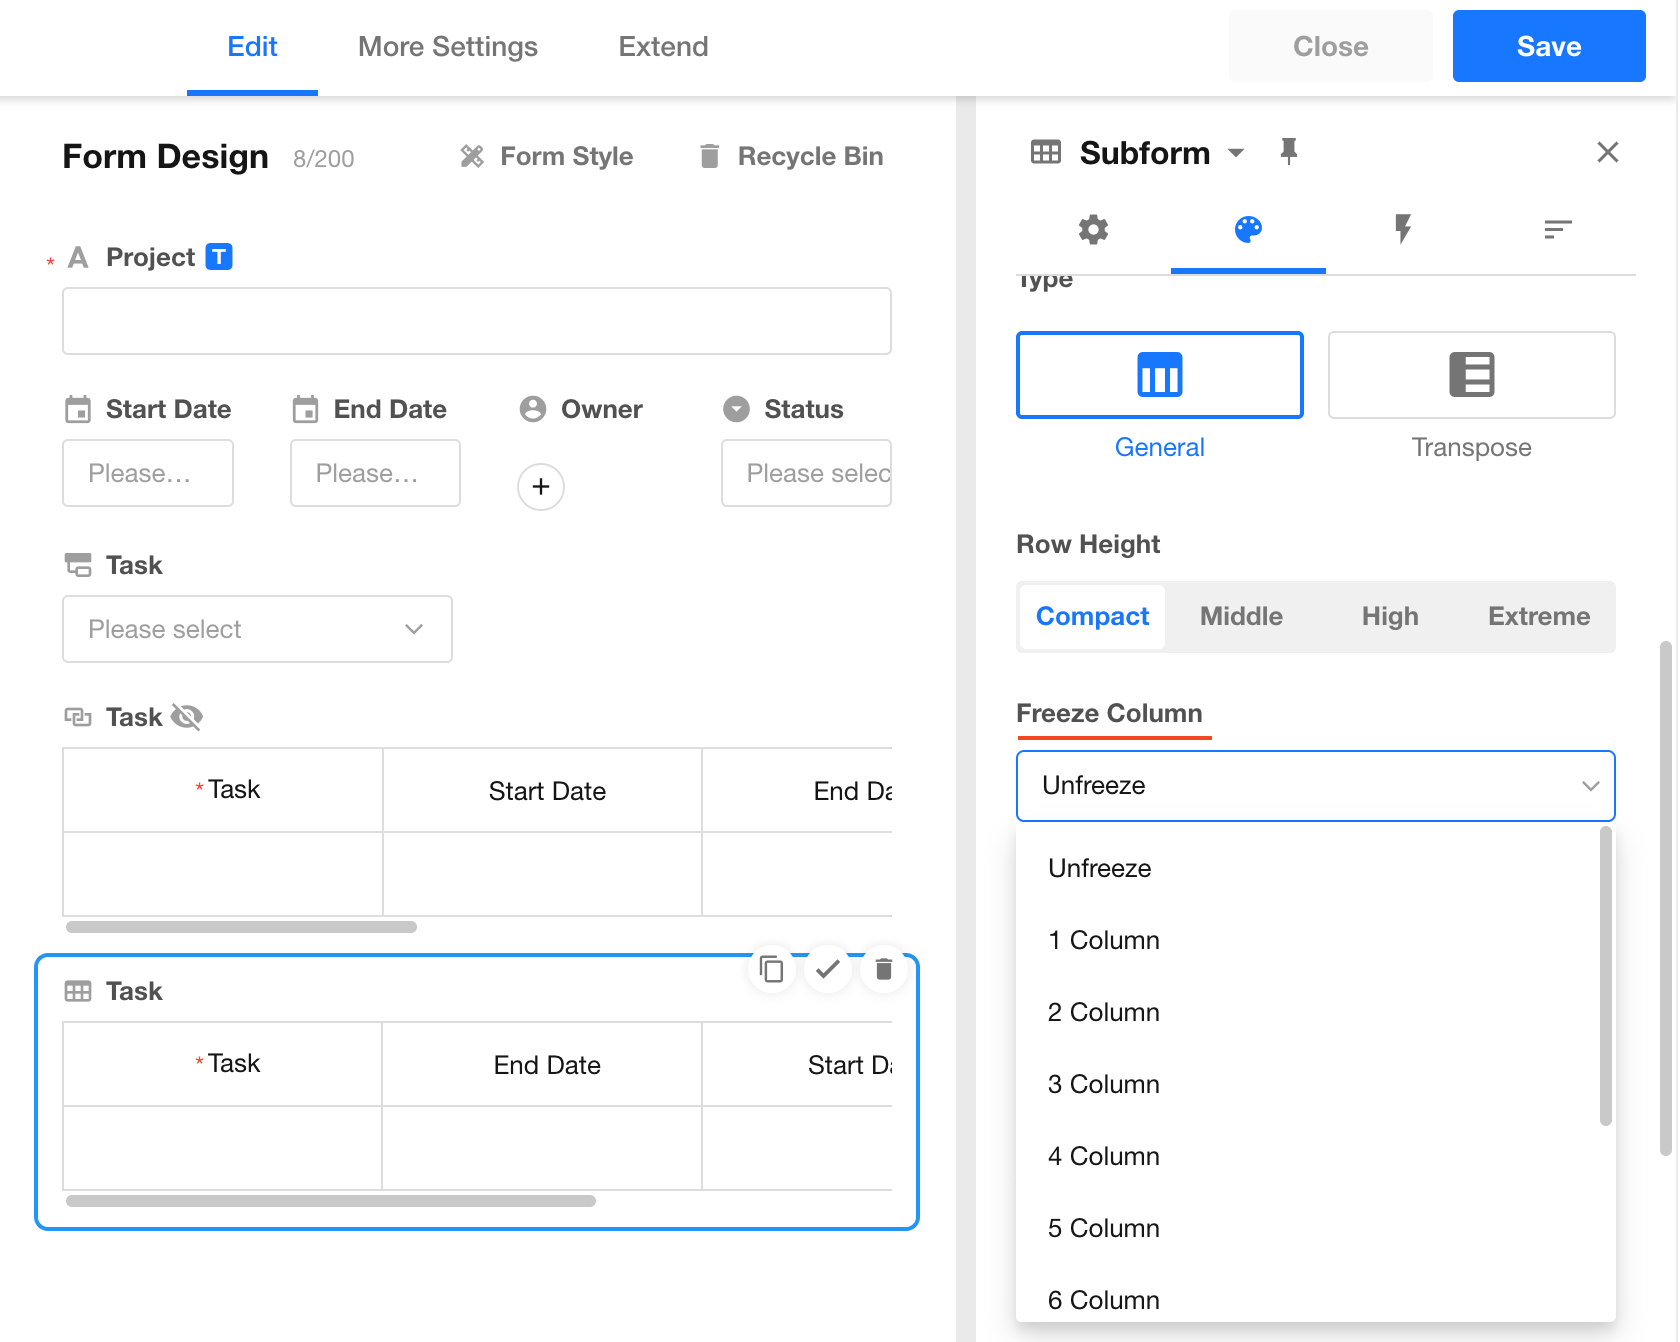Expand the Subform type dropdown arrow

tap(1236, 153)
